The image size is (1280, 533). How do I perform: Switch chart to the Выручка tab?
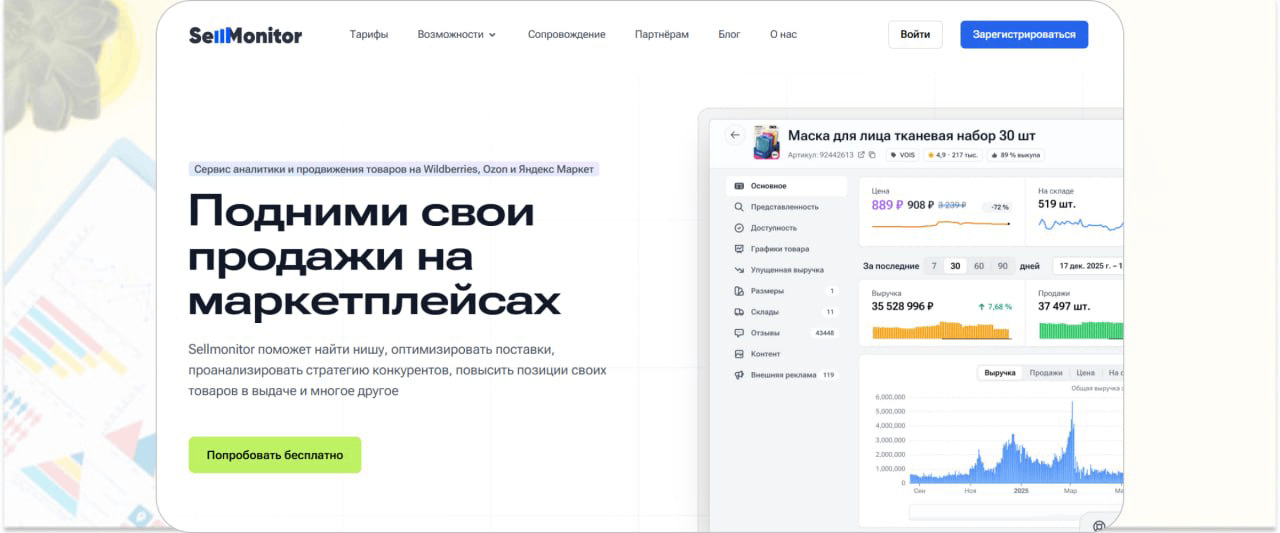[1000, 373]
